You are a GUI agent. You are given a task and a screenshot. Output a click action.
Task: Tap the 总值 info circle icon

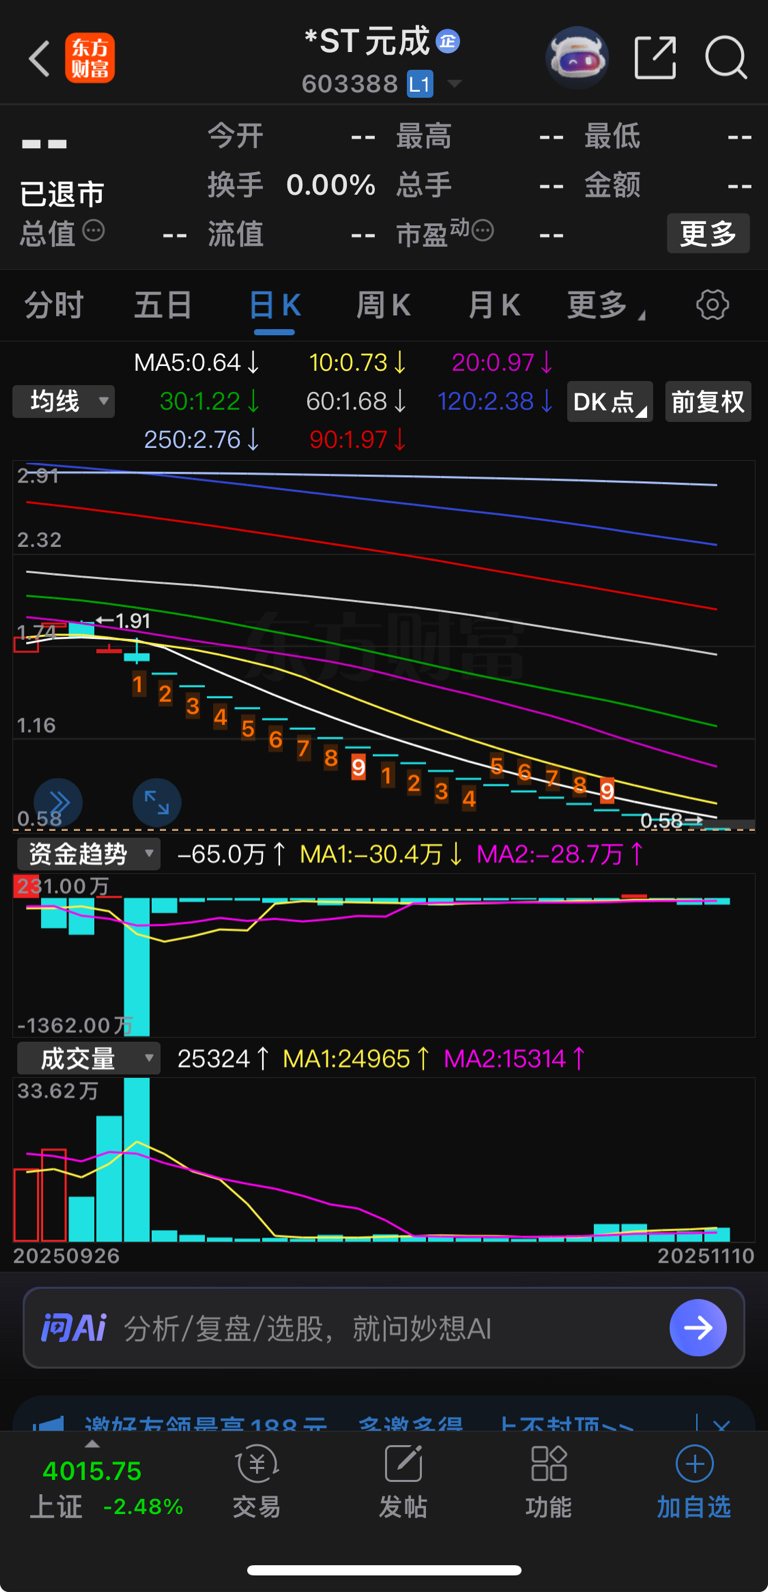point(94,231)
